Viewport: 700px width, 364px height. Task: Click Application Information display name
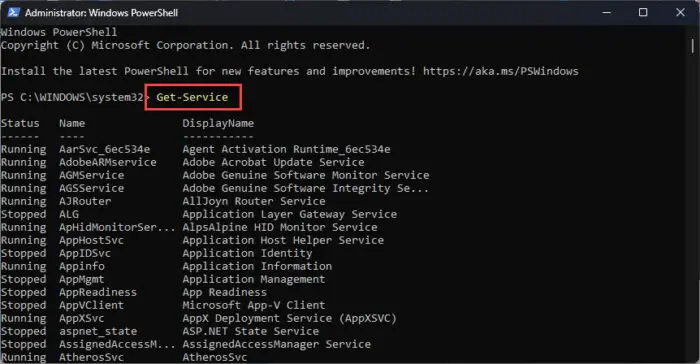(x=257, y=266)
